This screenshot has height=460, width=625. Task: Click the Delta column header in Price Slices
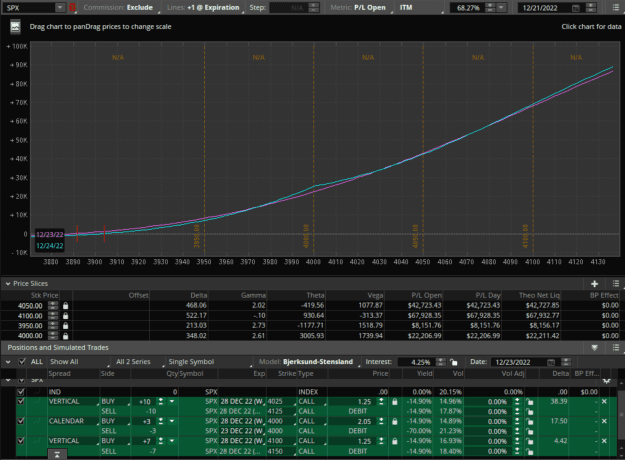199,295
